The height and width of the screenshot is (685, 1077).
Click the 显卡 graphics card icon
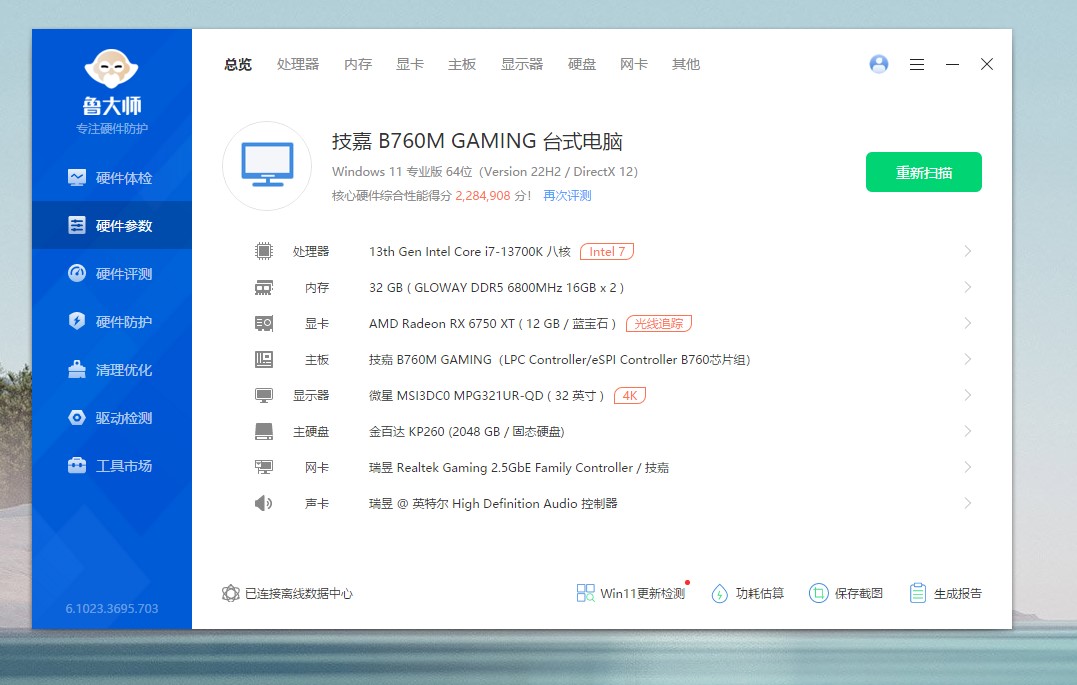click(x=264, y=323)
